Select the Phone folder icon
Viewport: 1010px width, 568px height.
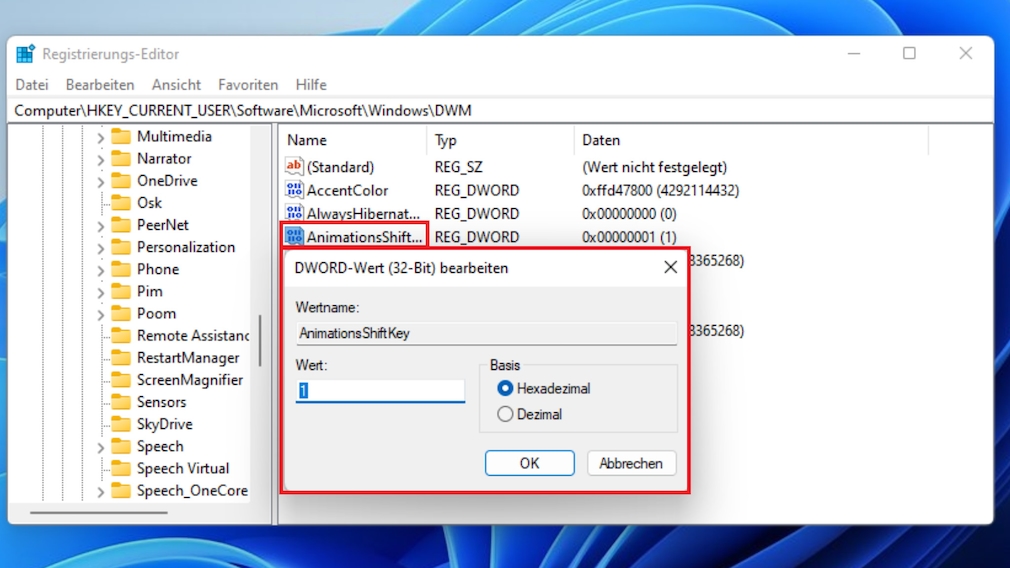coord(120,269)
